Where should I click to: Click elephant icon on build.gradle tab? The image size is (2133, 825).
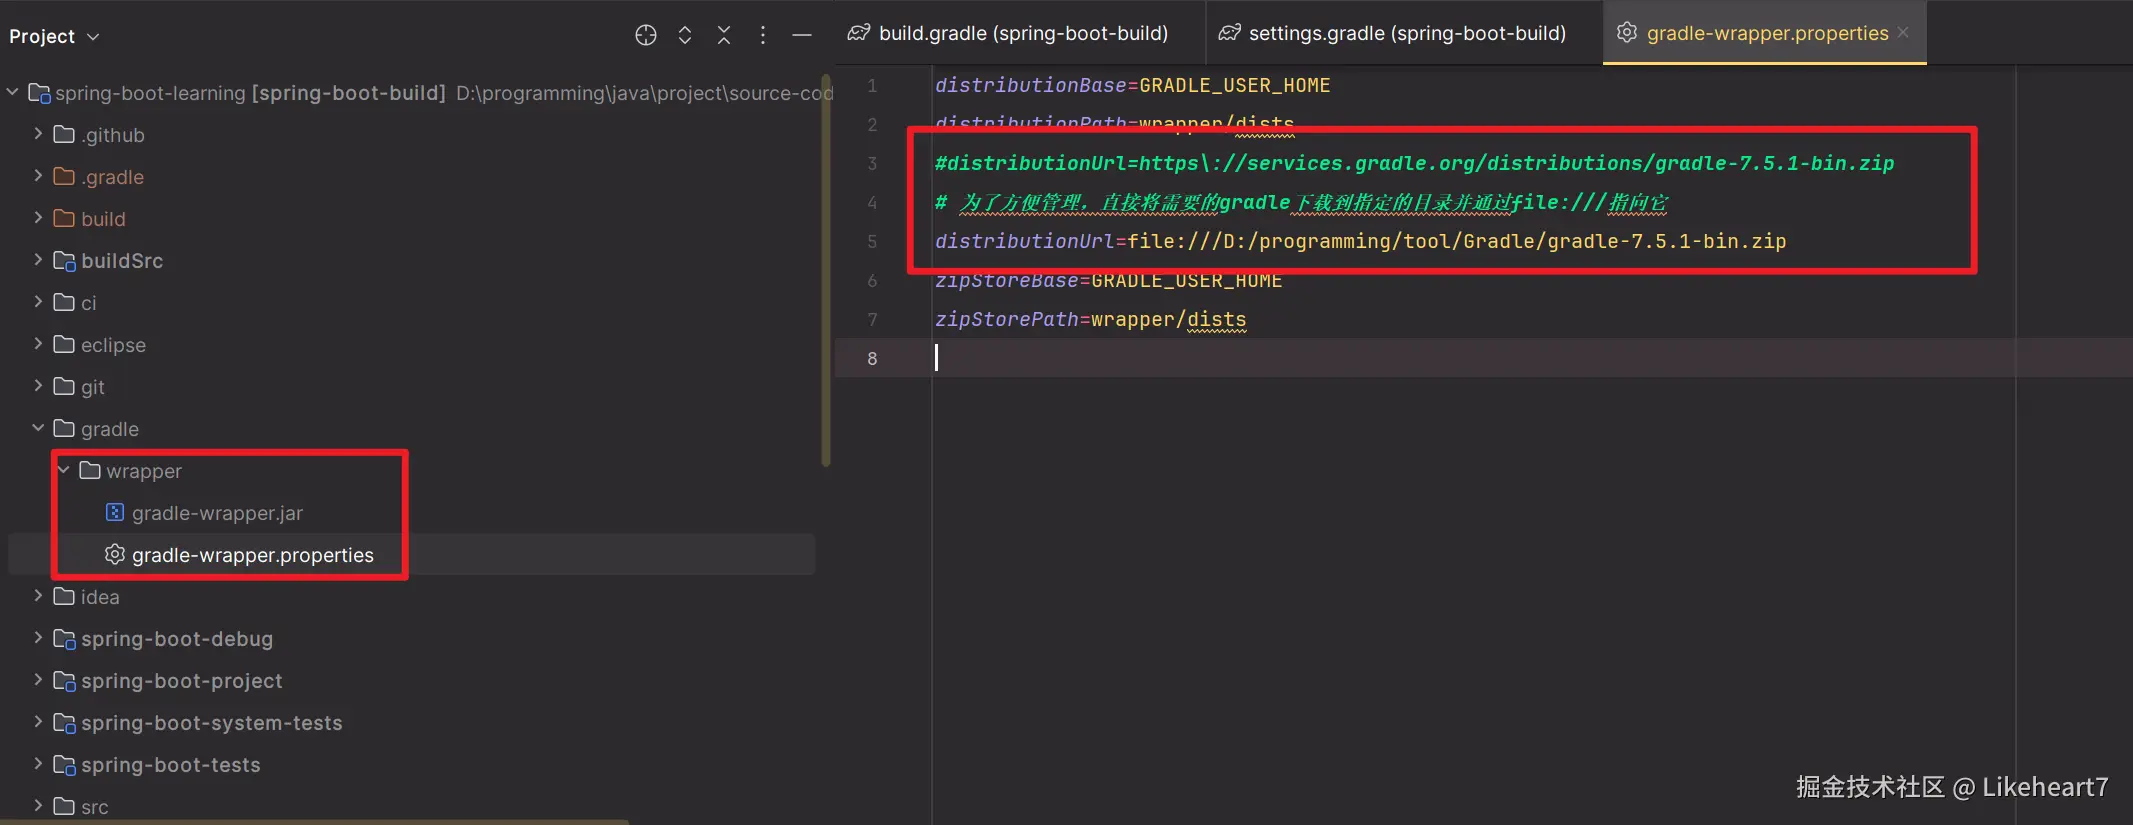coord(858,33)
